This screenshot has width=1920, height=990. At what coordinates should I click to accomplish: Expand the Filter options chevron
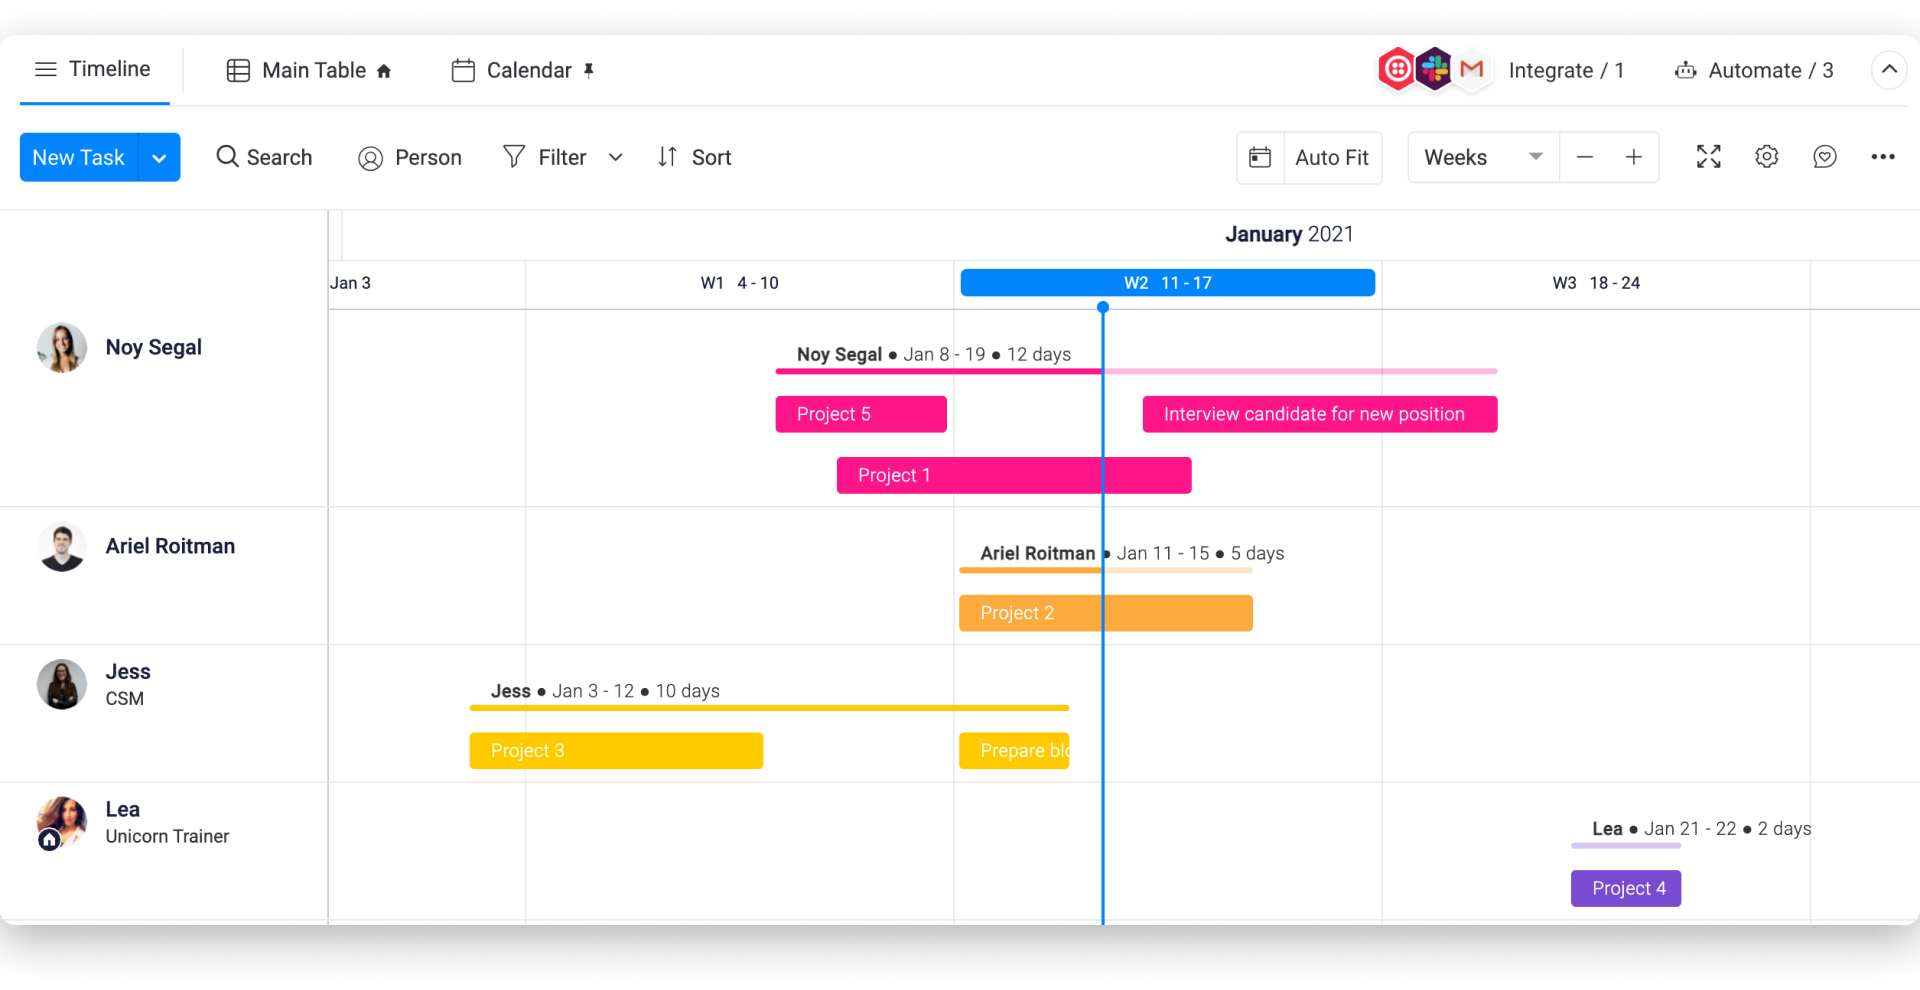[616, 157]
